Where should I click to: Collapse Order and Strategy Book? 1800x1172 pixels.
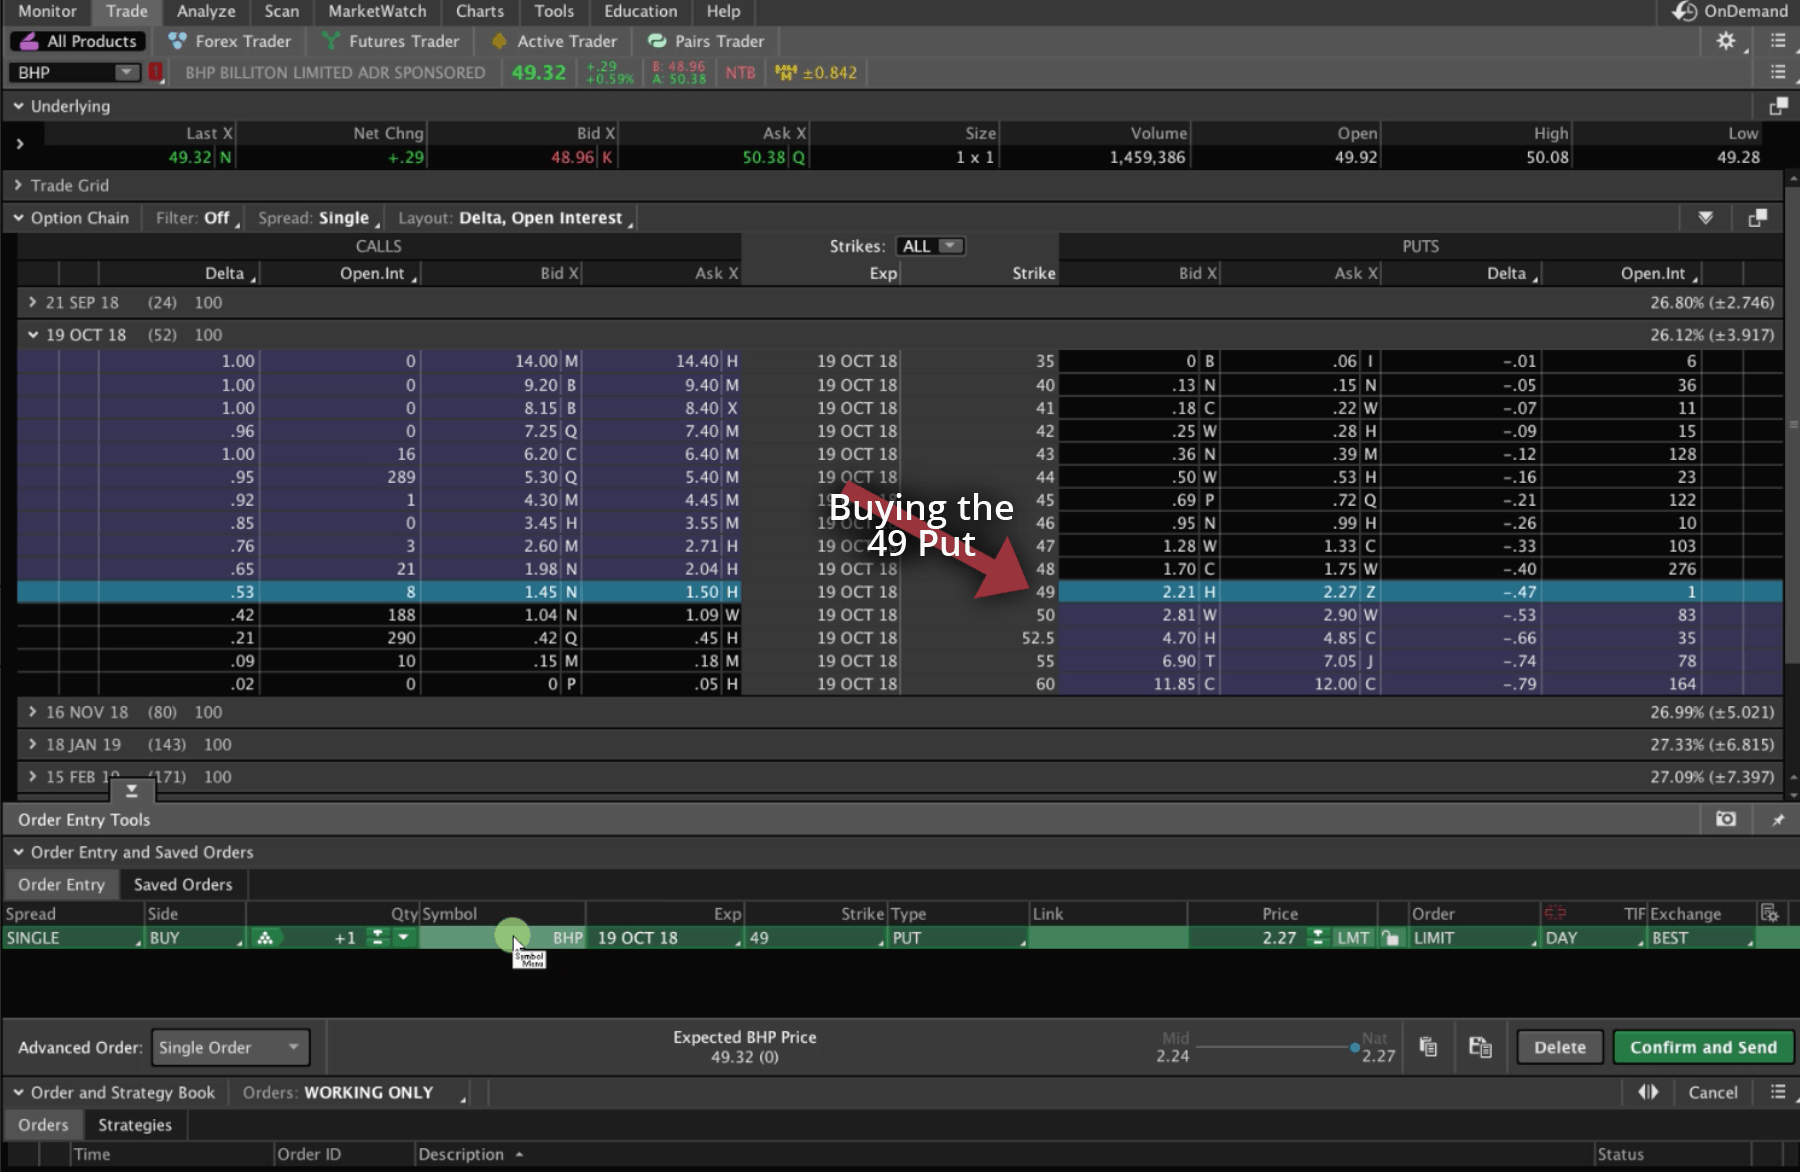coord(18,1092)
